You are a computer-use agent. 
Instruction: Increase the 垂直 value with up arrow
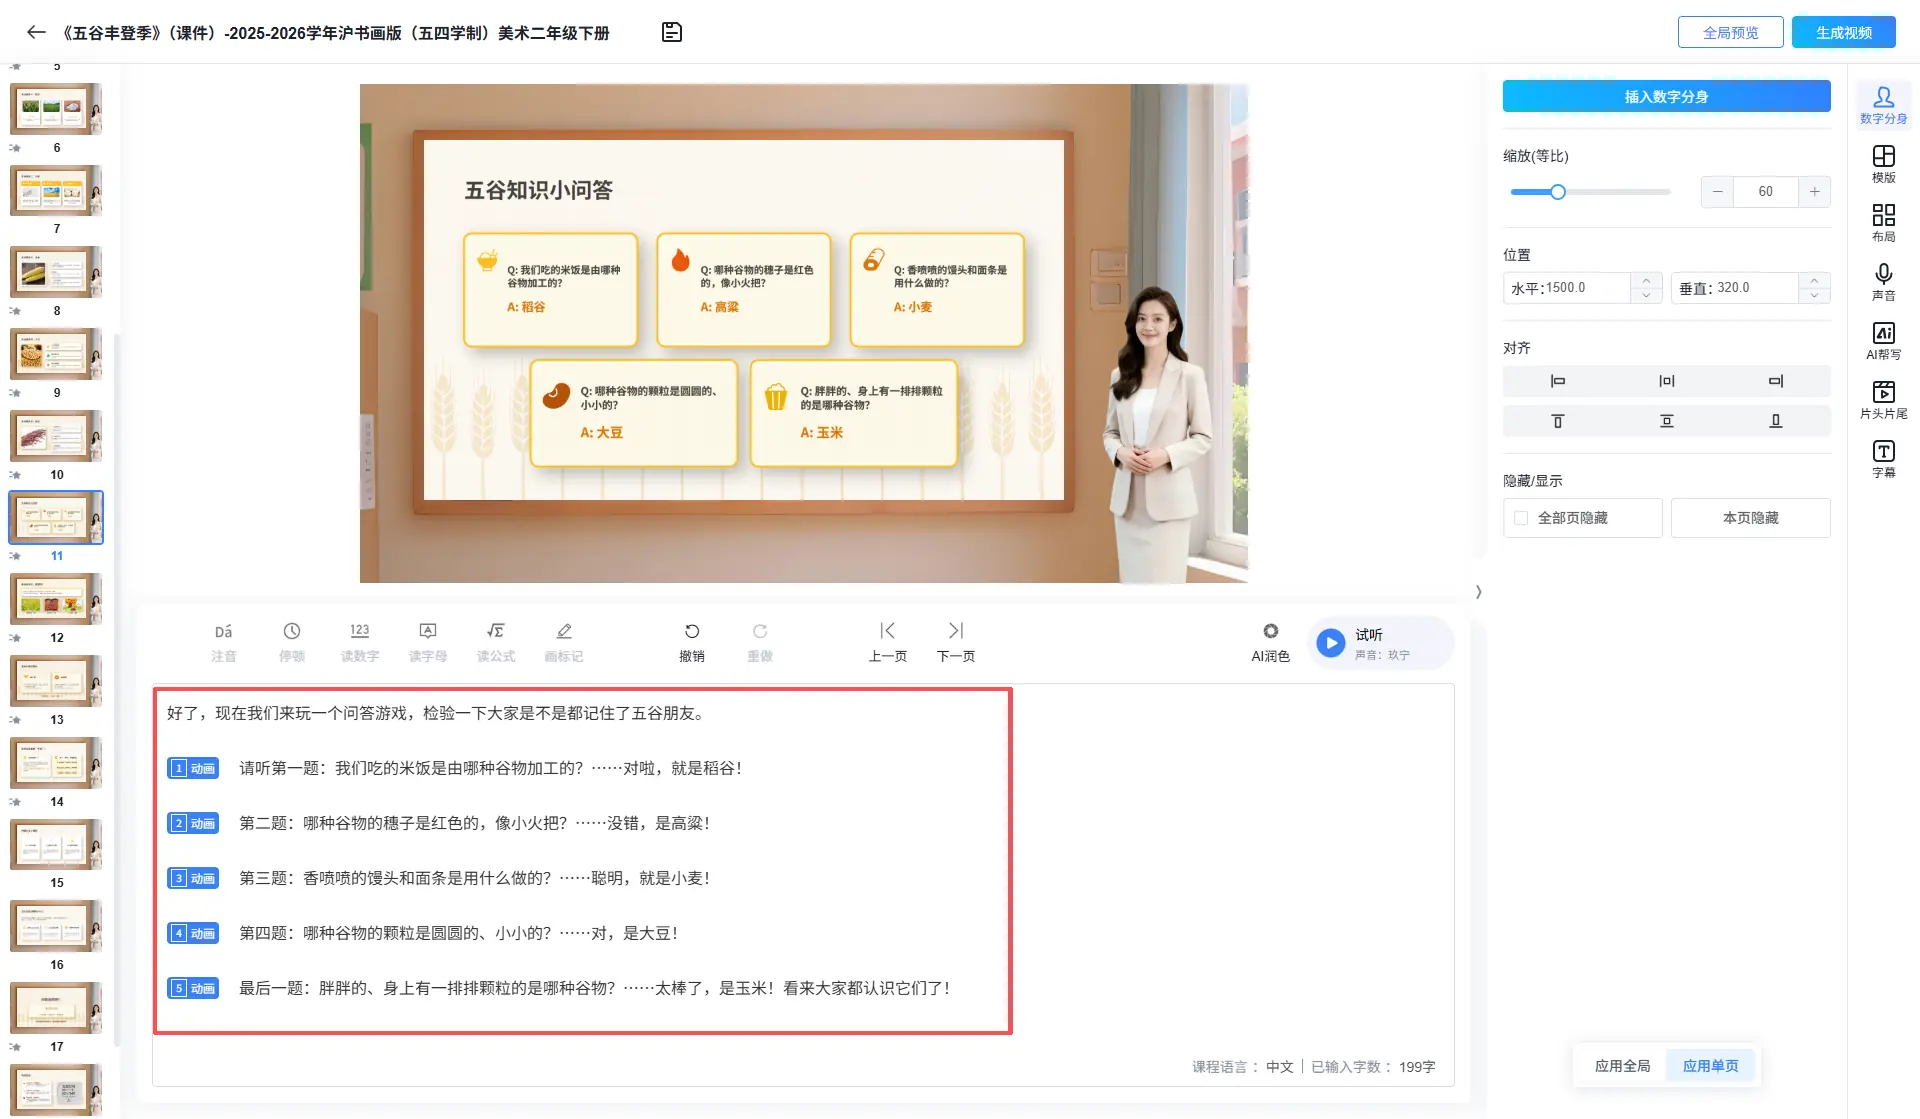click(1814, 280)
